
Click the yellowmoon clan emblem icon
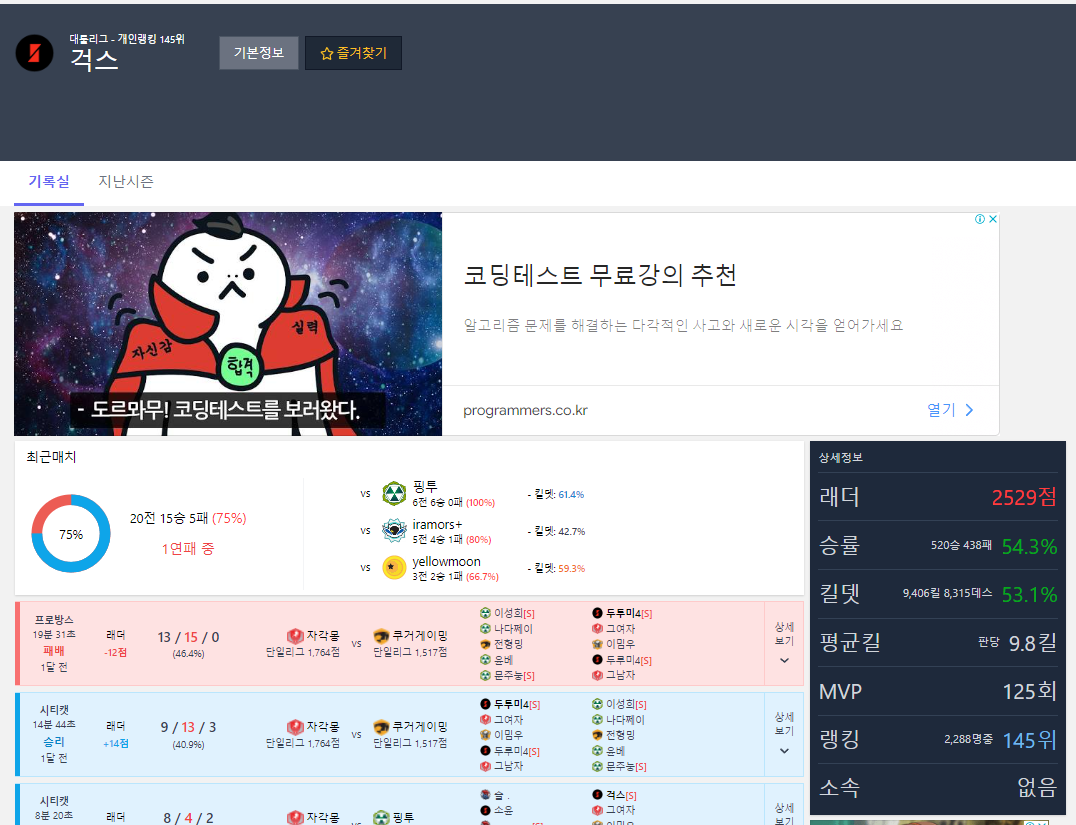click(394, 567)
